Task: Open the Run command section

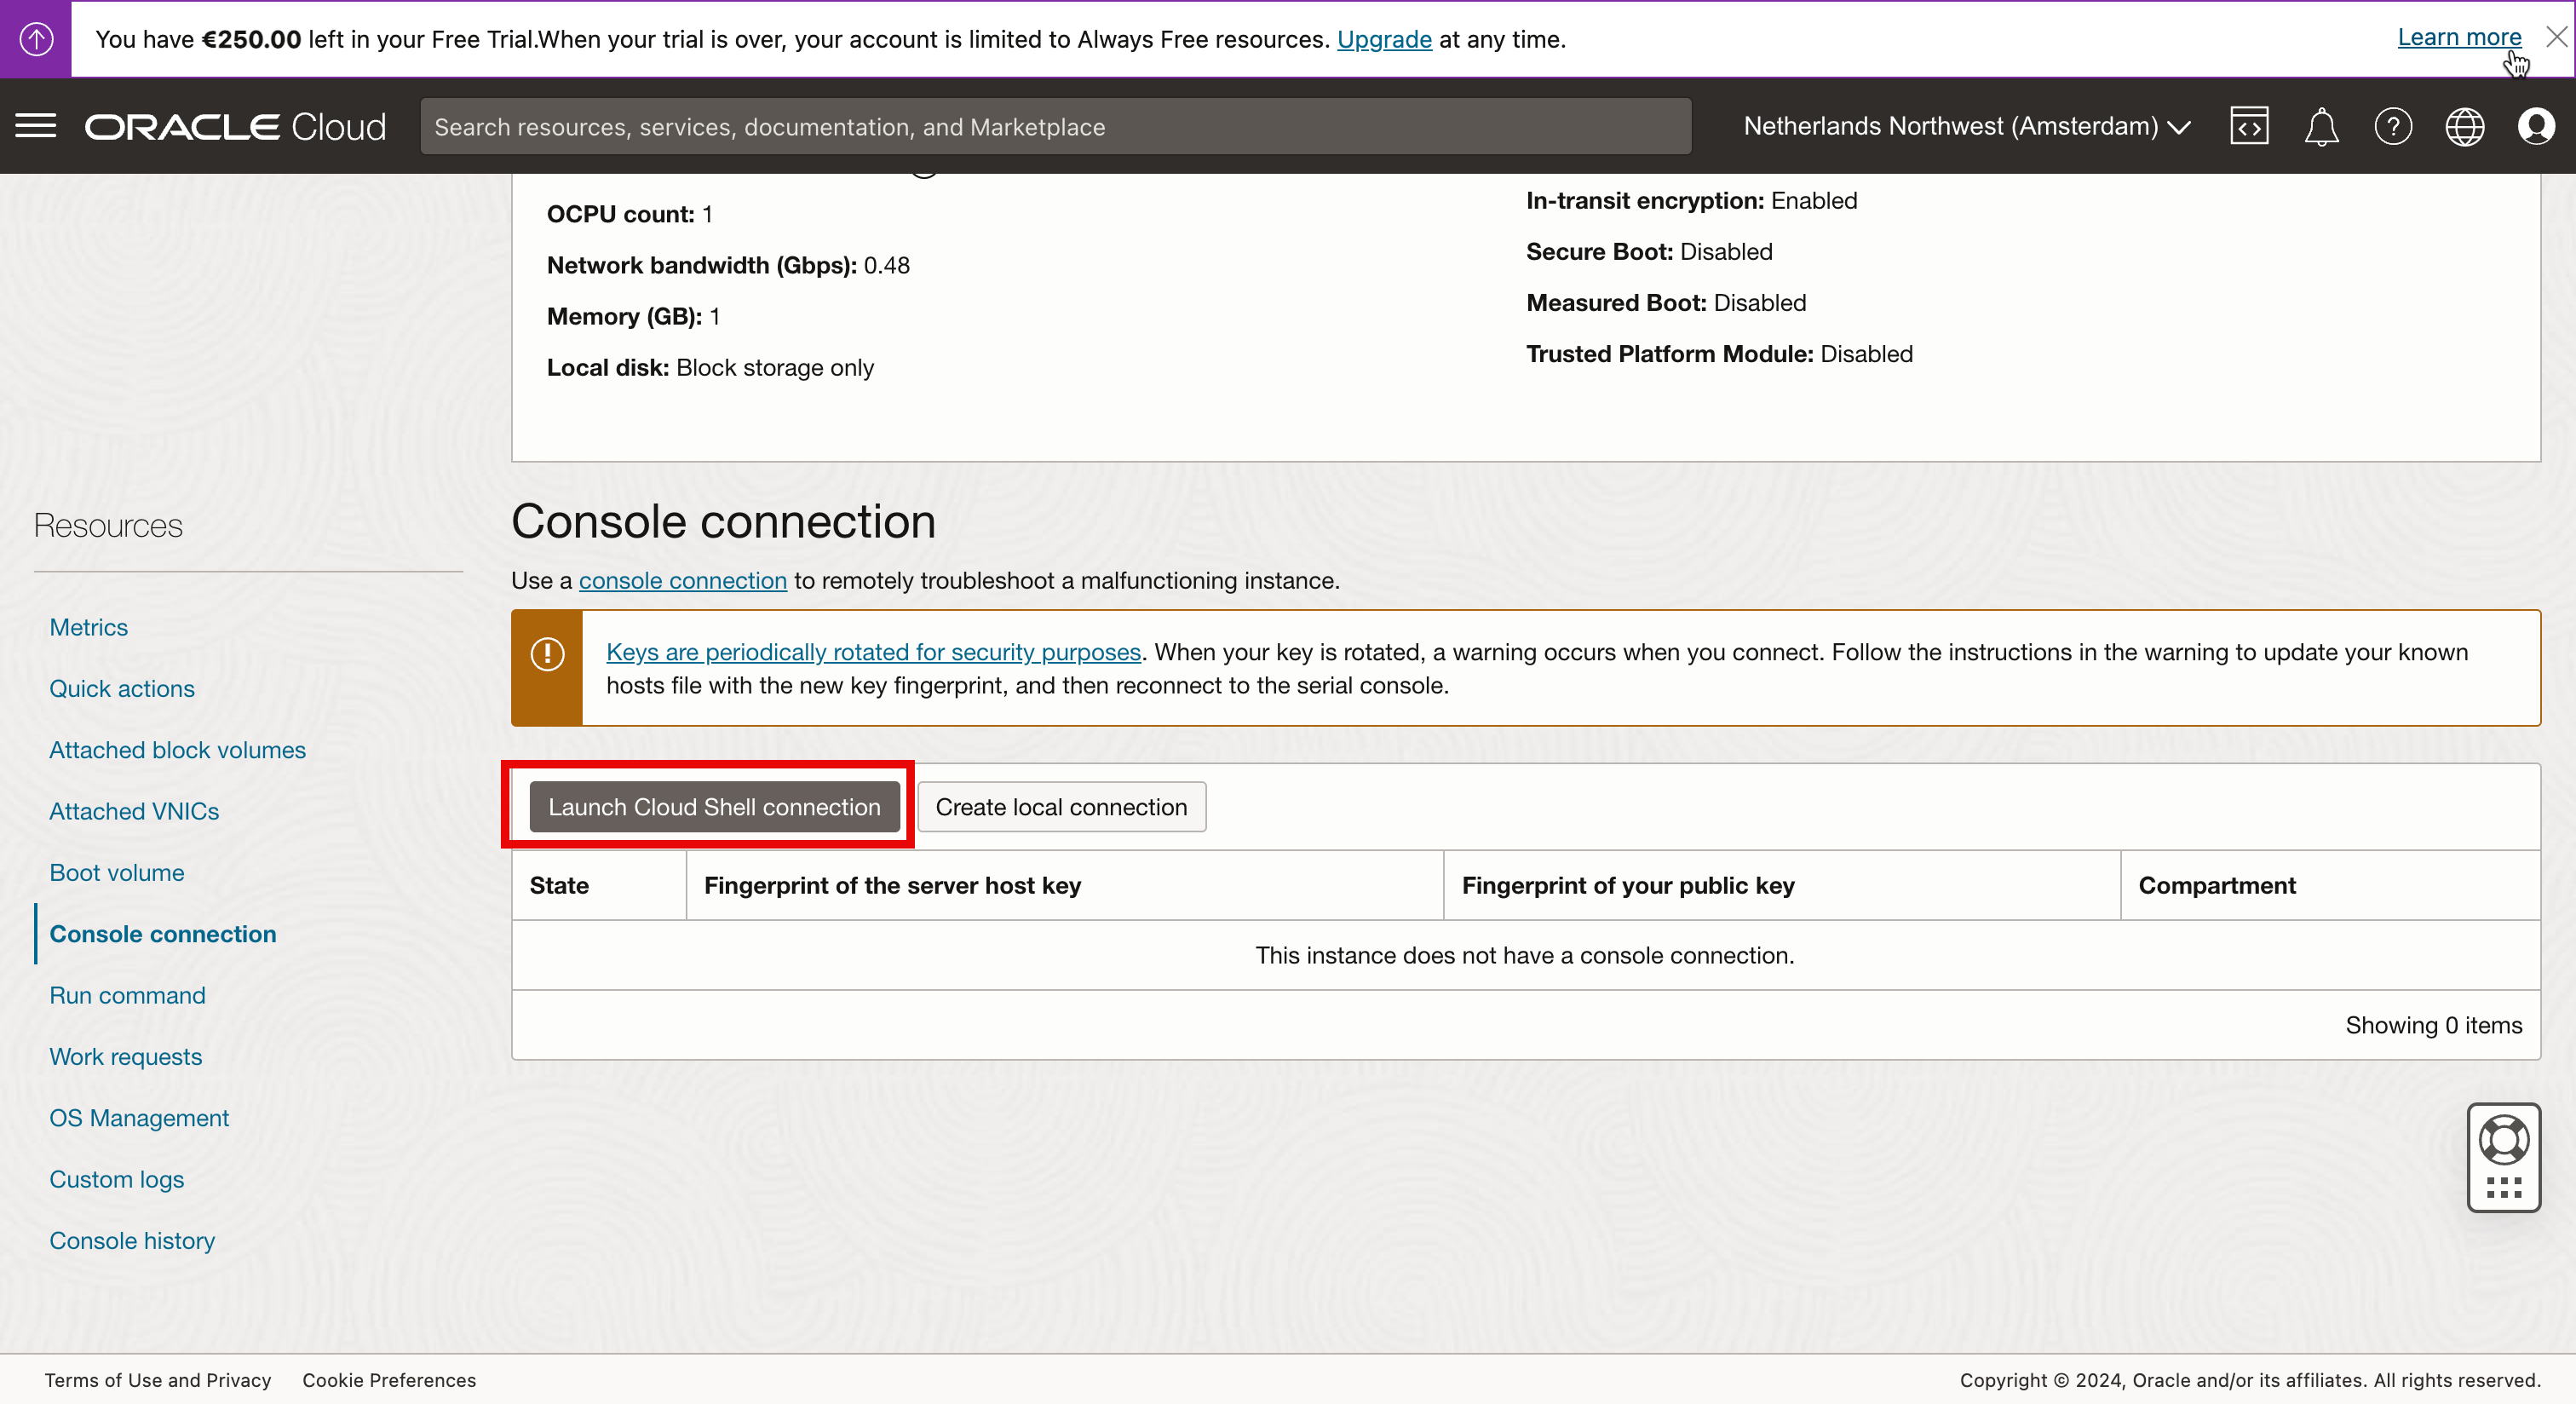Action: 127,995
